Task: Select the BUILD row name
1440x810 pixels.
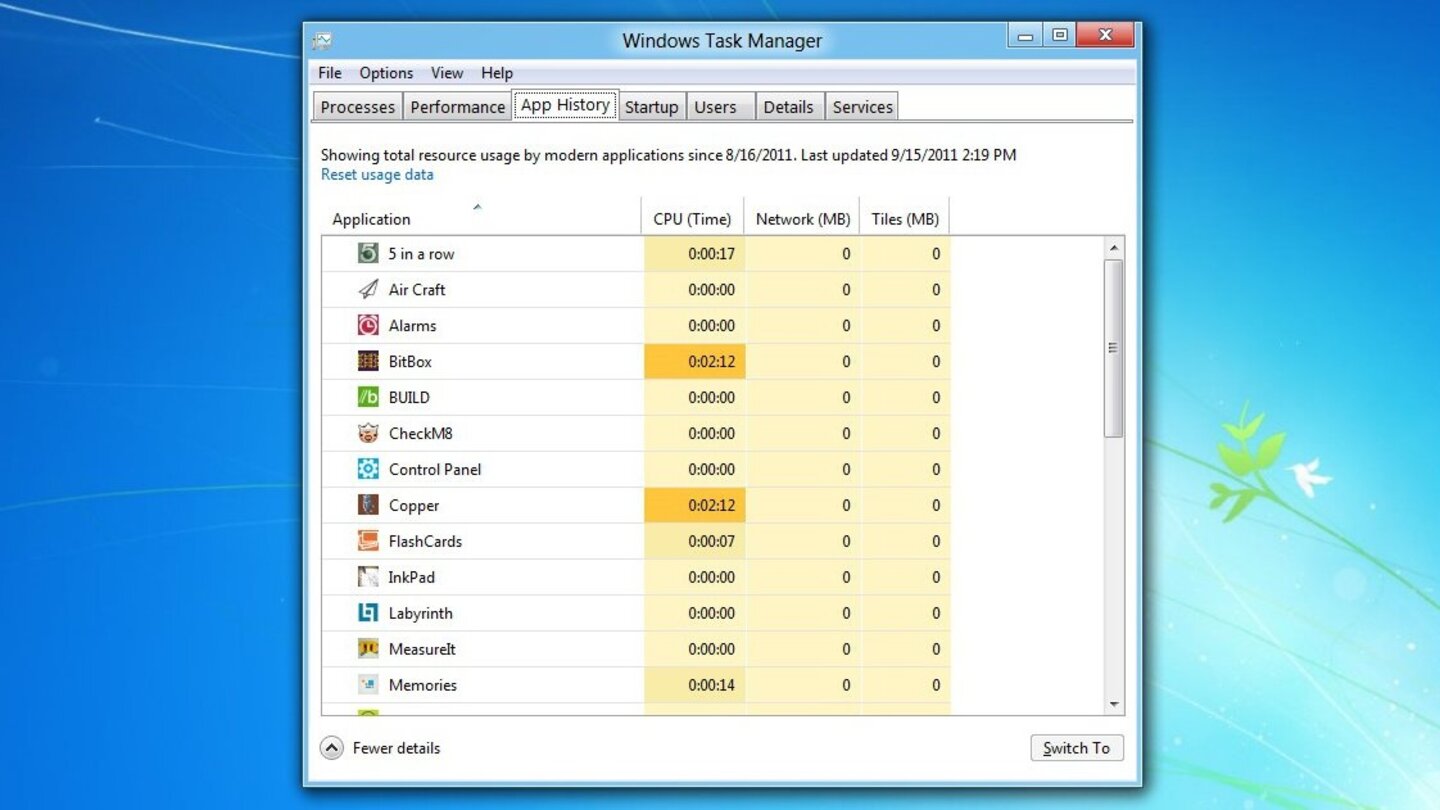Action: tap(409, 398)
